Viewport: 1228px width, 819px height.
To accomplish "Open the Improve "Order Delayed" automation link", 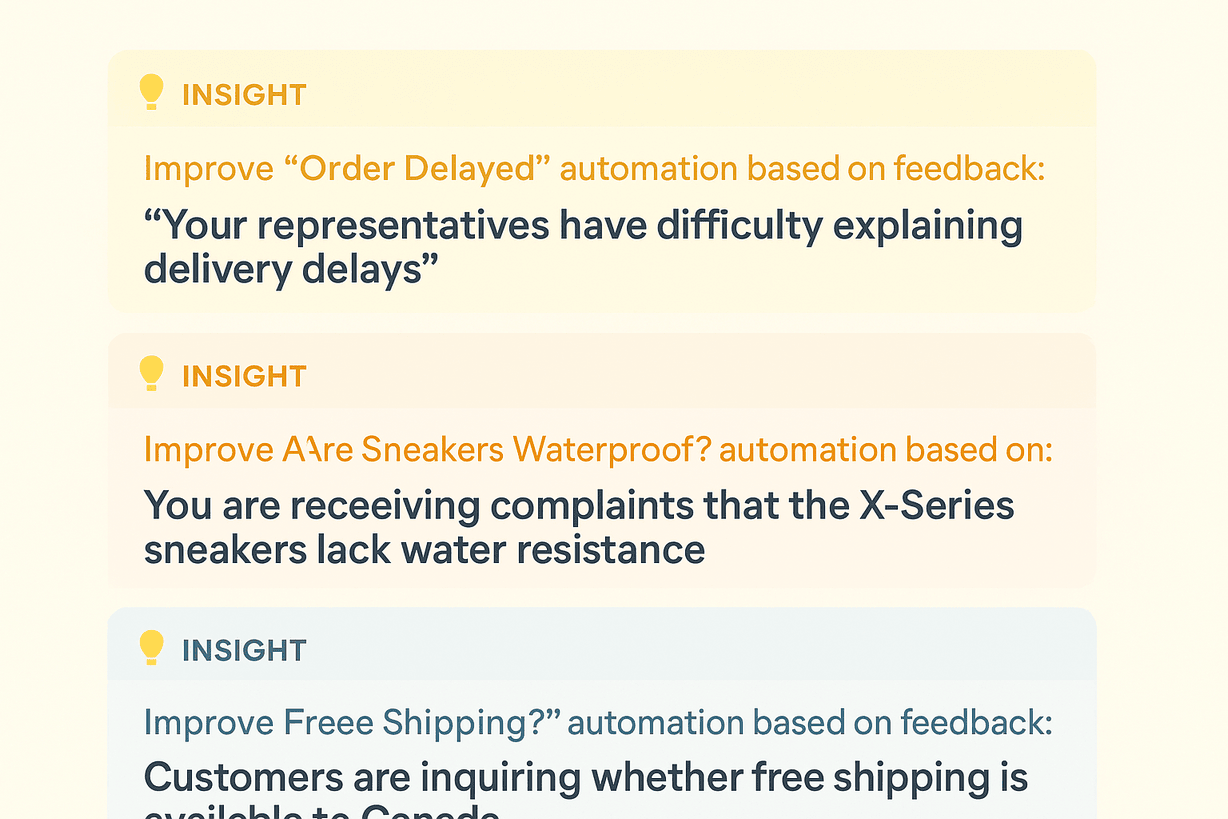I will 594,168.
